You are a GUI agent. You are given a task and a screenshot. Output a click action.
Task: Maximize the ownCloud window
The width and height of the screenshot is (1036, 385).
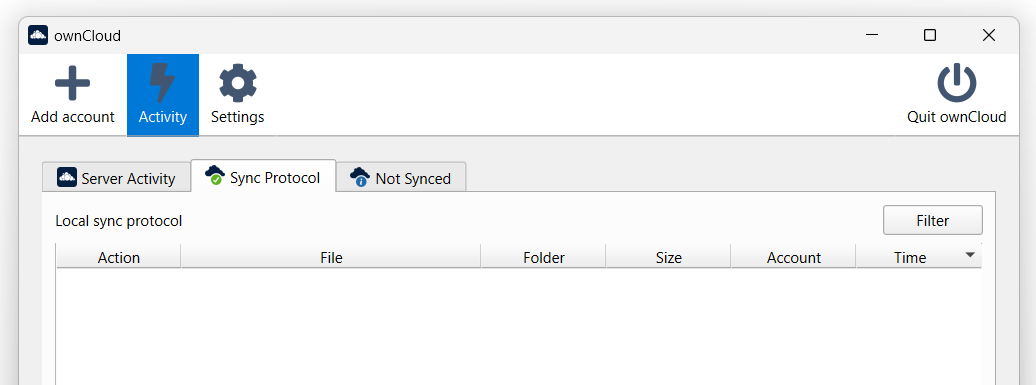(x=930, y=35)
